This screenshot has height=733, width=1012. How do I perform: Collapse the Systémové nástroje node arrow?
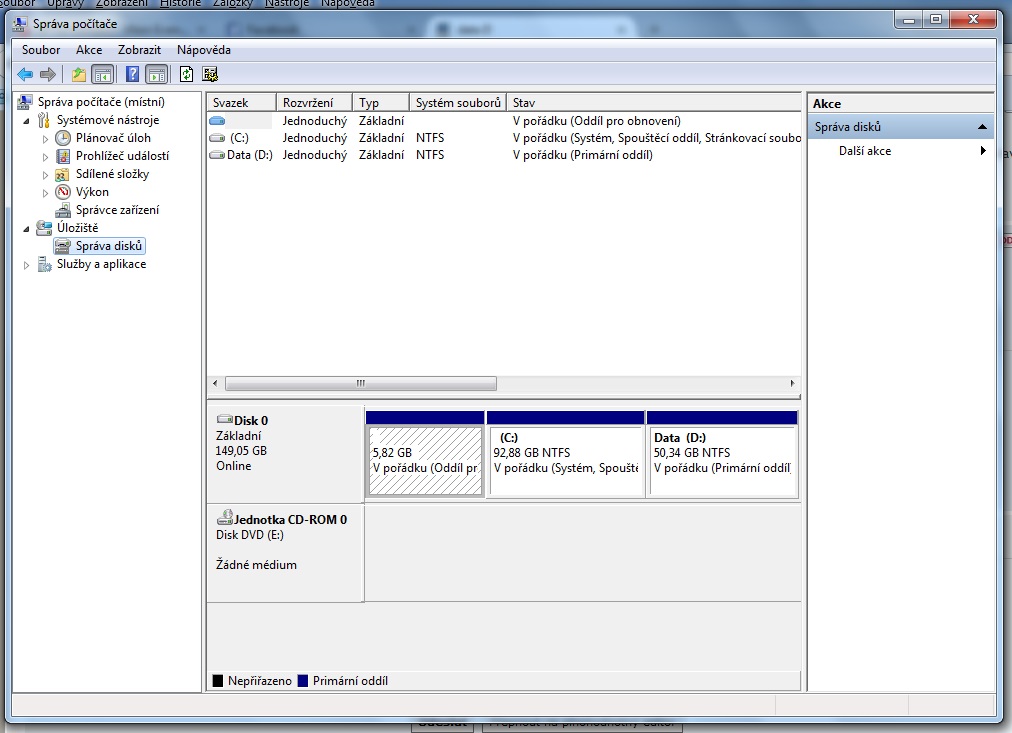(x=27, y=120)
